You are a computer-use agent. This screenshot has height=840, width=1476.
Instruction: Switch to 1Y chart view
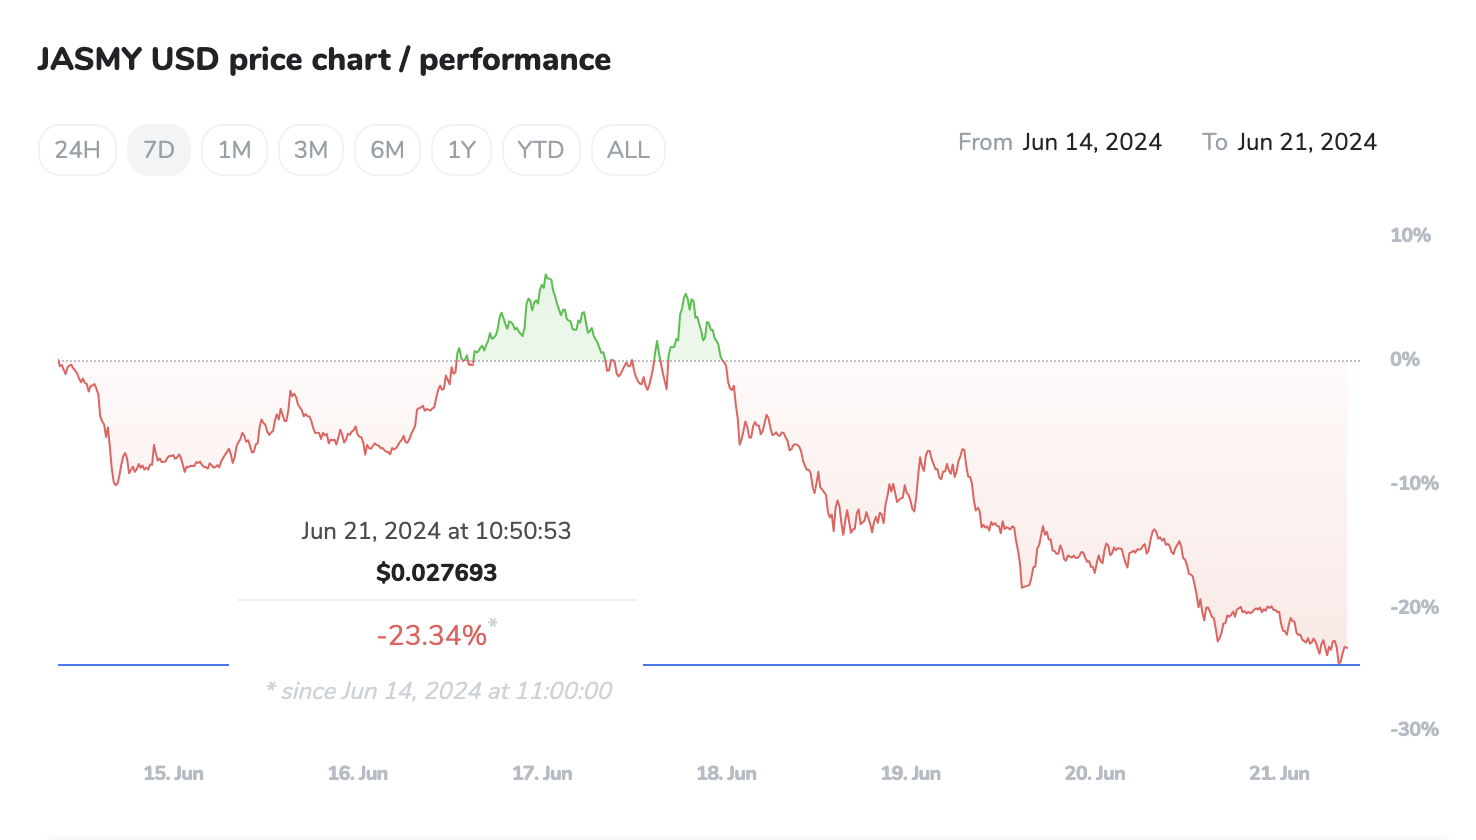click(x=461, y=150)
